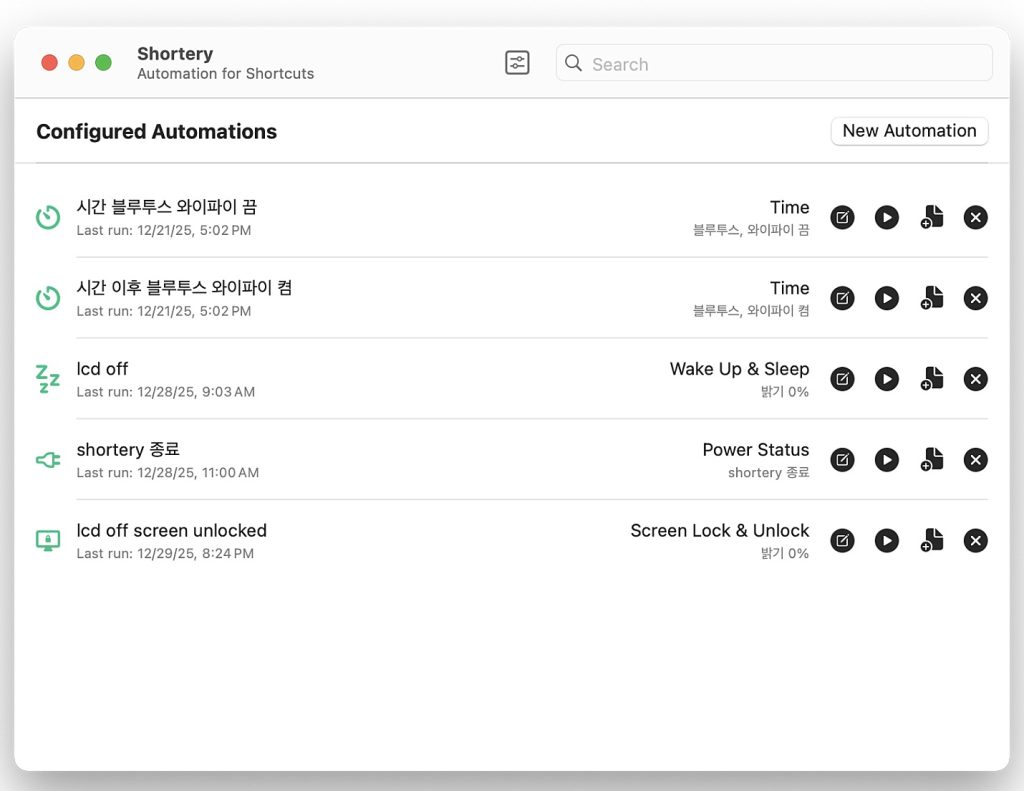This screenshot has width=1024, height=791.
Task: Run the shortery 종료 Power Status automation
Action: click(887, 460)
